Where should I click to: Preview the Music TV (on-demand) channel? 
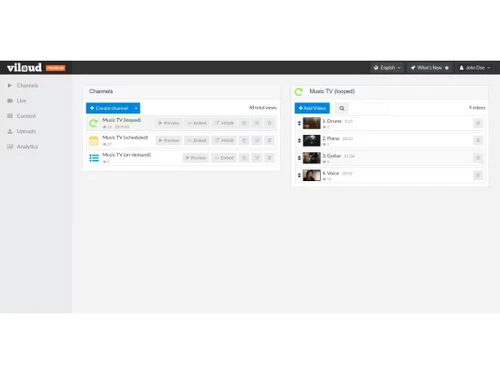coord(196,158)
